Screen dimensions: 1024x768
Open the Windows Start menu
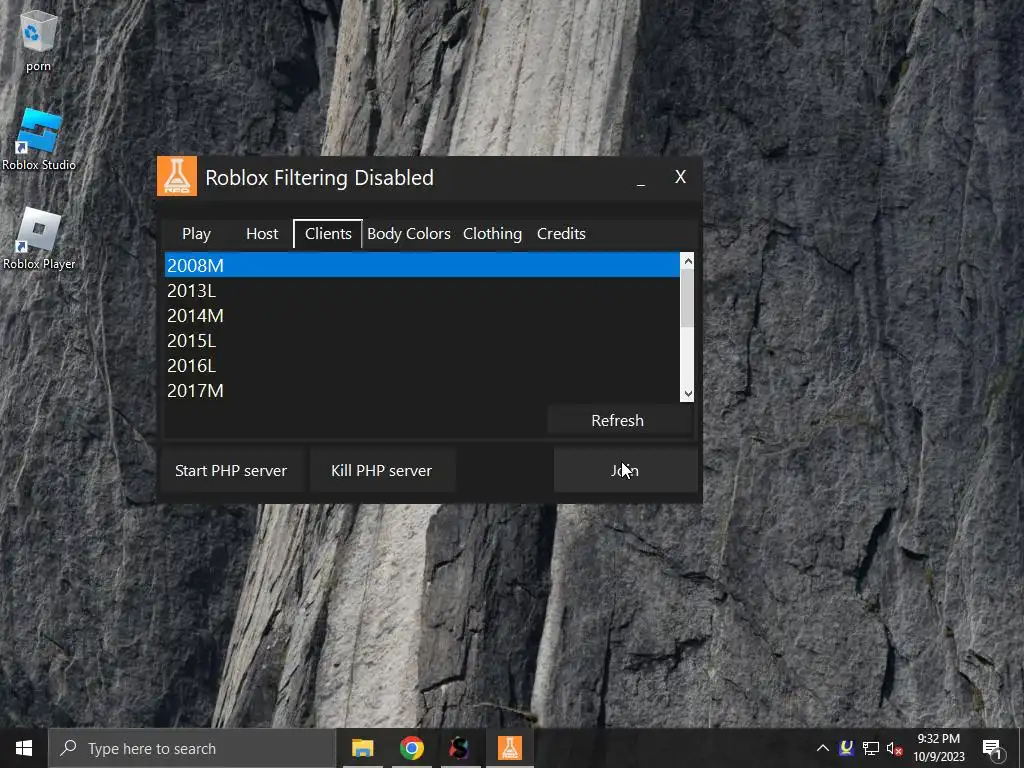pos(24,748)
